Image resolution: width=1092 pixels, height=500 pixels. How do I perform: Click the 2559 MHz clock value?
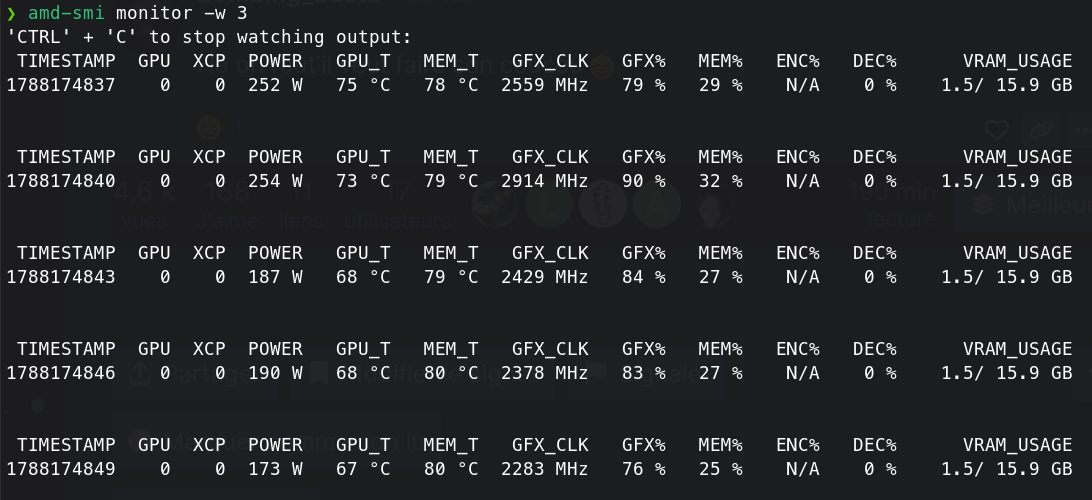tap(545, 86)
